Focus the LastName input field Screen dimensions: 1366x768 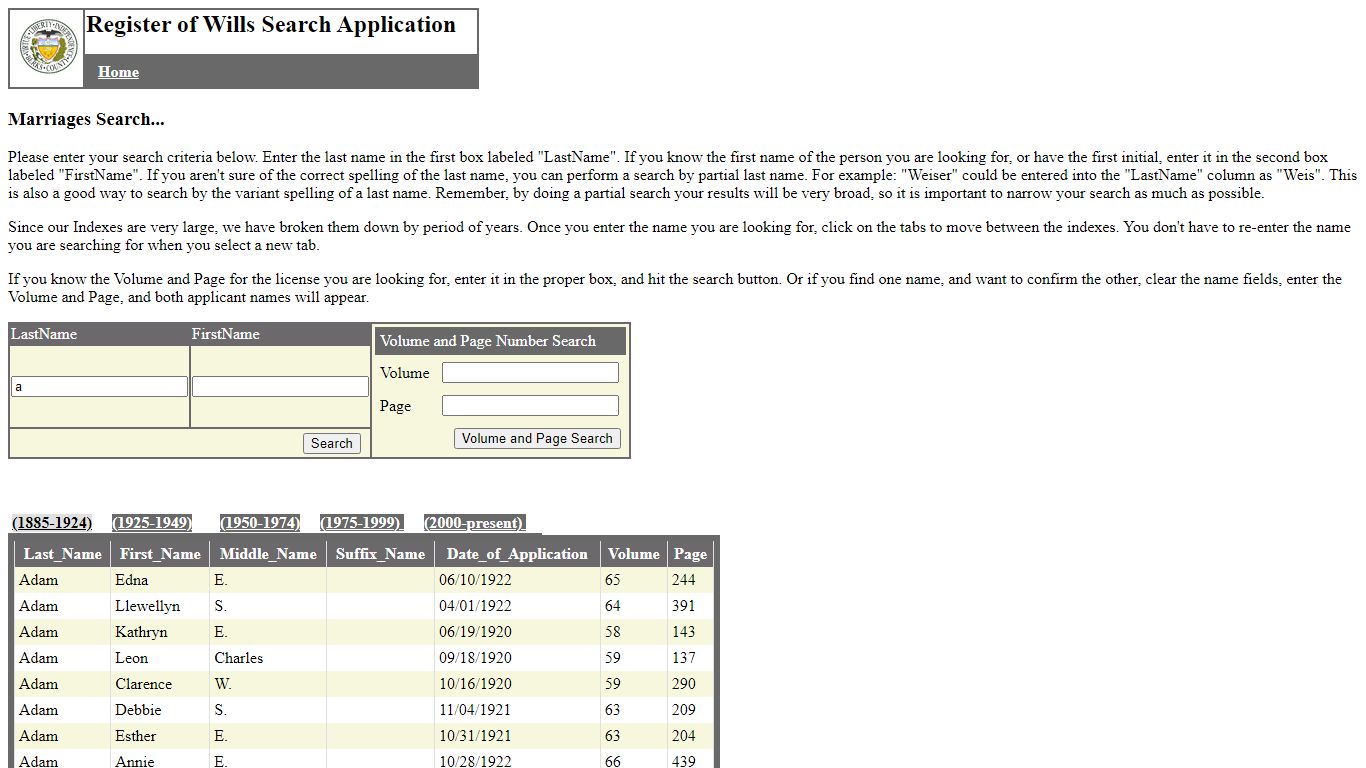(99, 386)
